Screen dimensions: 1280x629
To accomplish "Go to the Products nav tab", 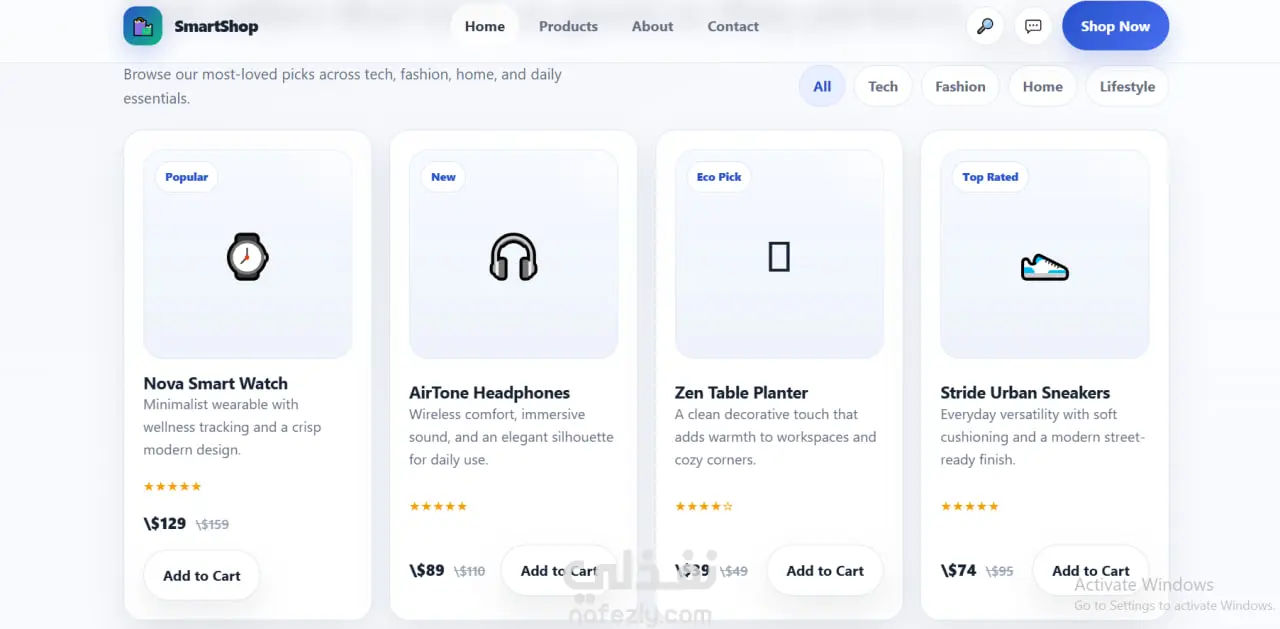I will click(x=568, y=26).
